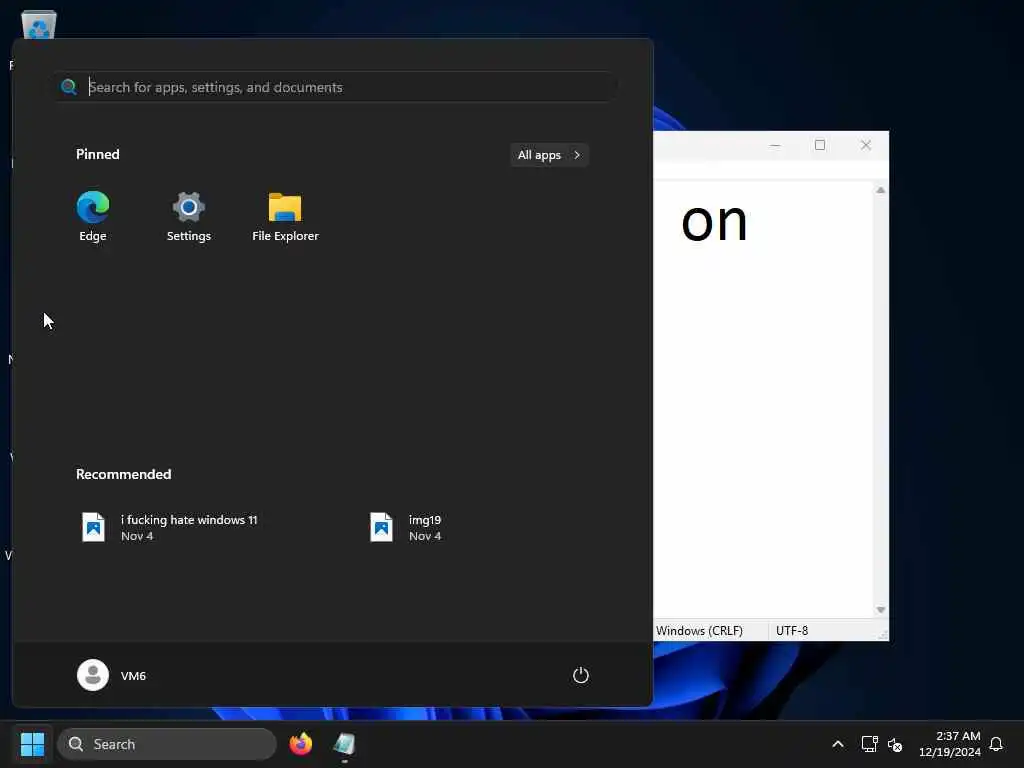1024x768 pixels.
Task: Click the magnifier icon in Start search
Action: click(69, 87)
